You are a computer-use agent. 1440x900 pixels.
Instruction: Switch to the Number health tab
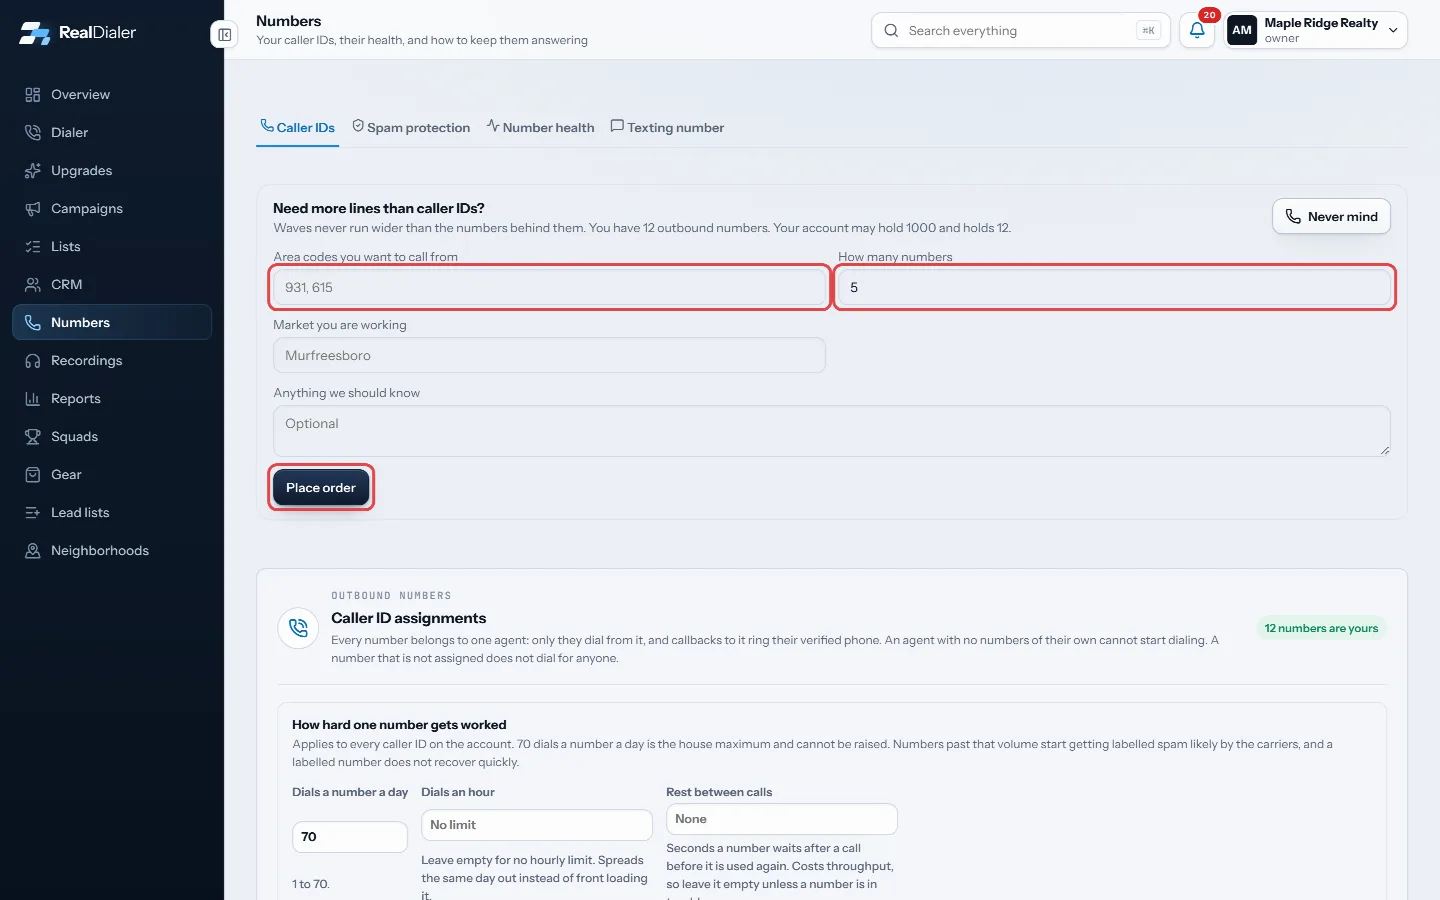point(540,127)
